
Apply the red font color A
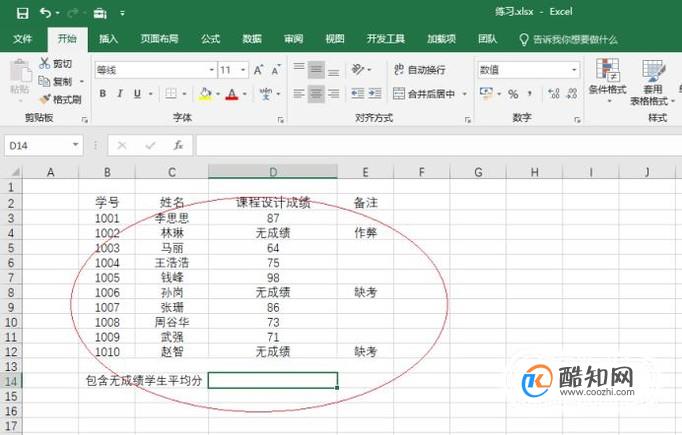click(232, 94)
